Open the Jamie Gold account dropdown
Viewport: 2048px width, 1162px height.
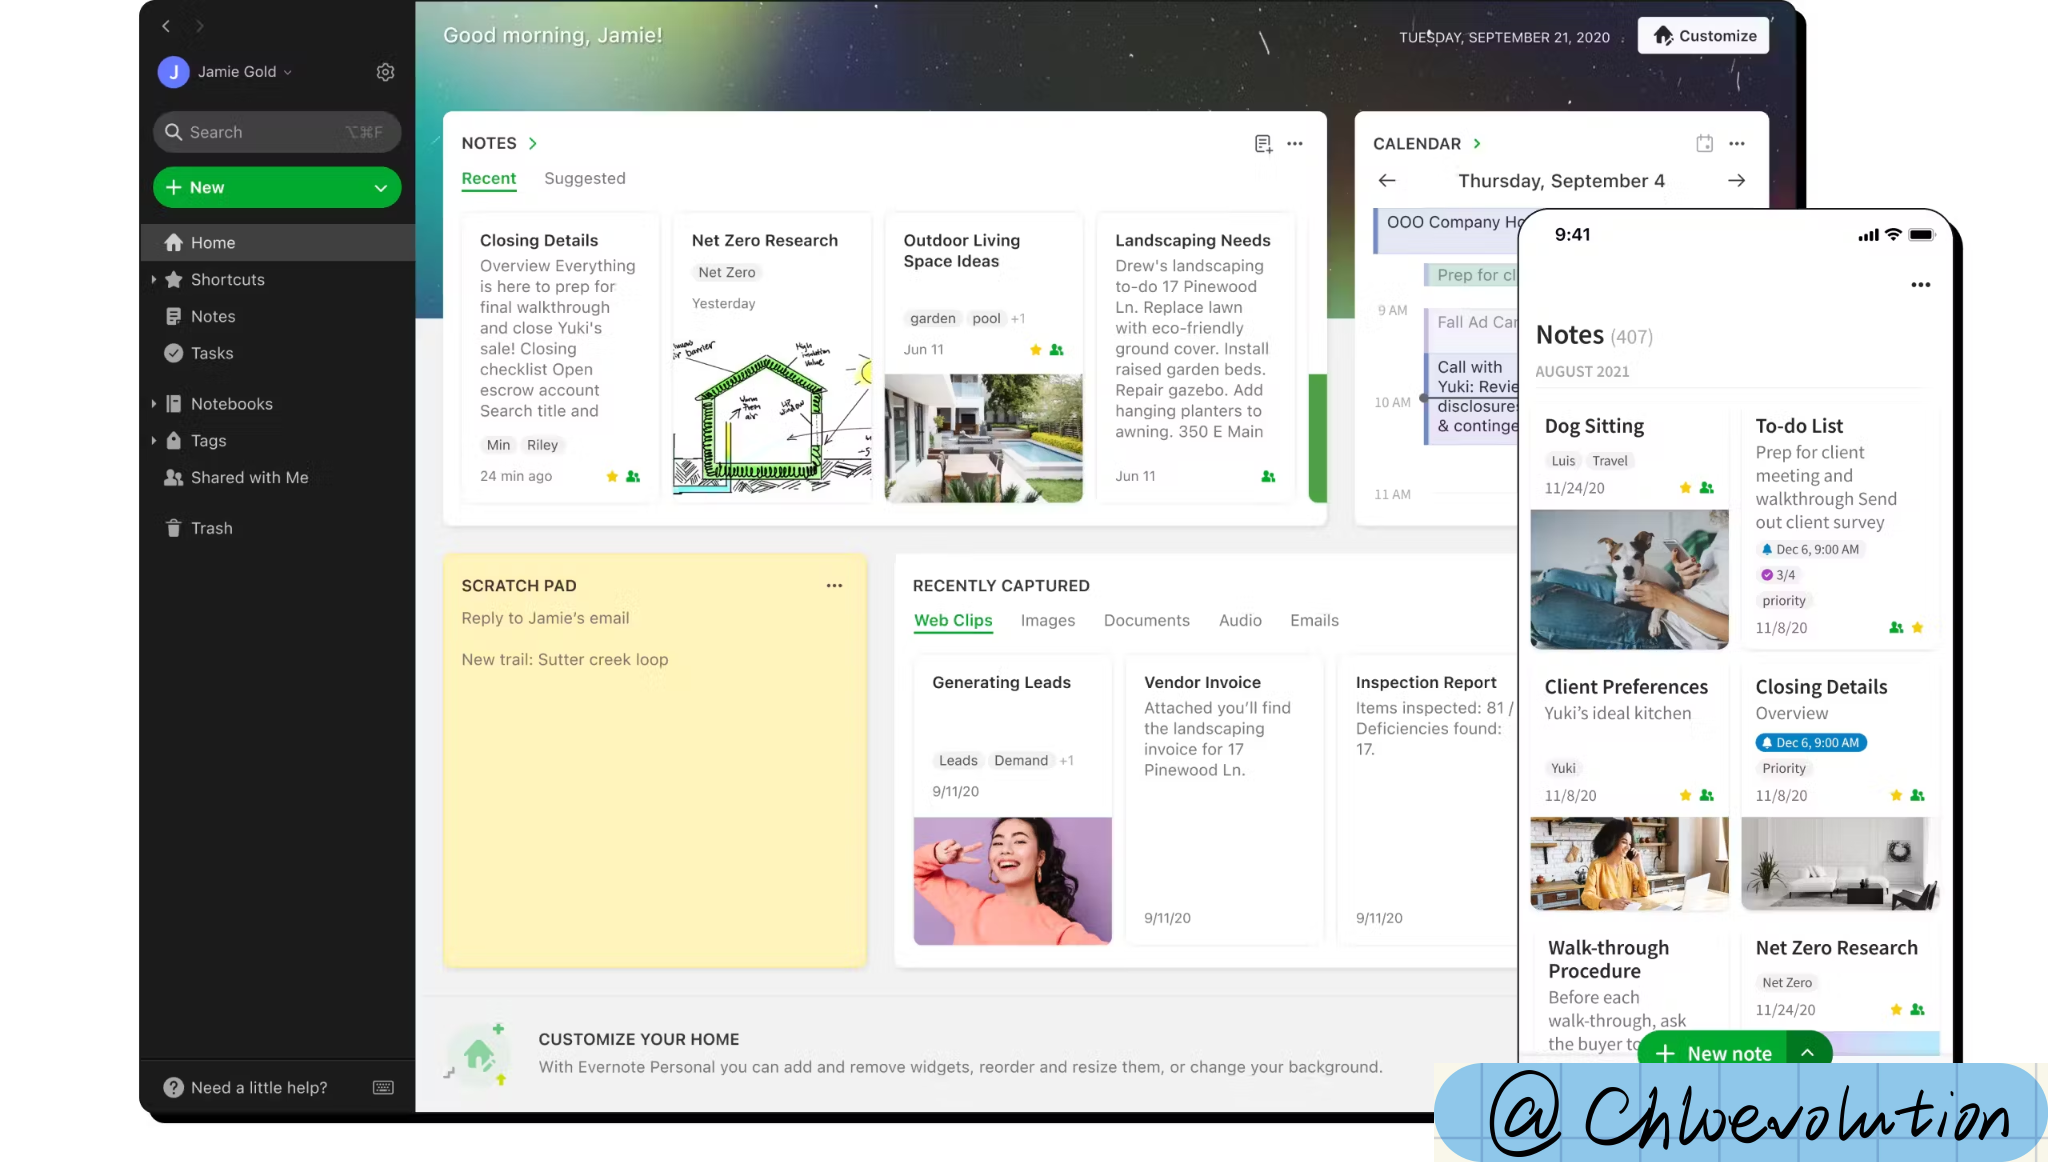tap(245, 72)
